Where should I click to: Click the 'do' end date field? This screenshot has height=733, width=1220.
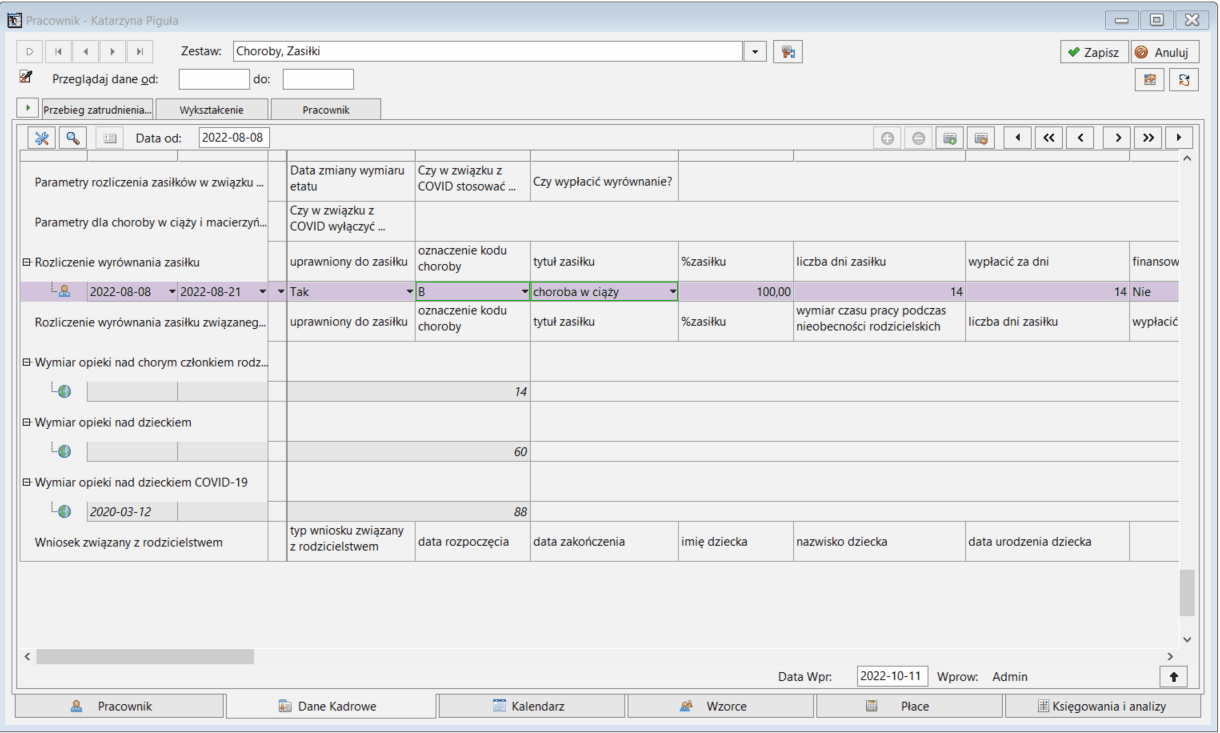pos(318,79)
